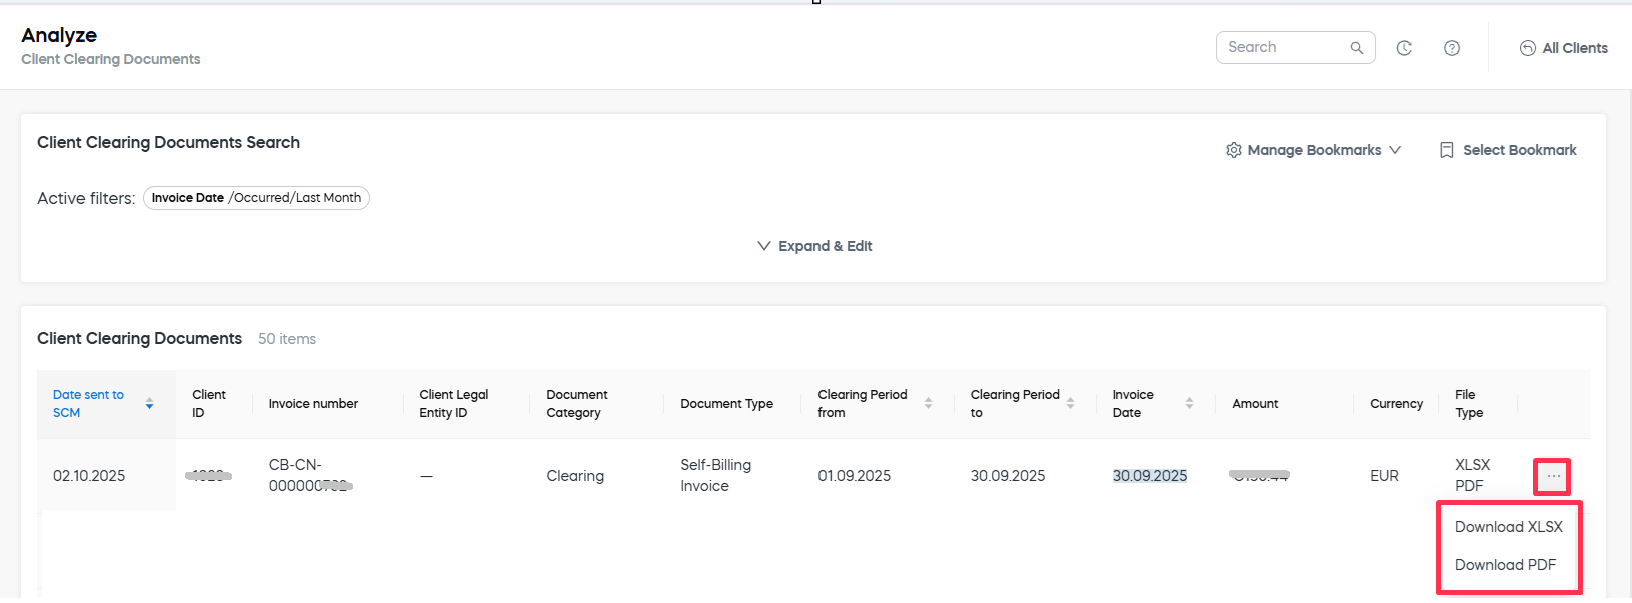Sort by Invoice Date column arrows

pyautogui.click(x=1189, y=404)
